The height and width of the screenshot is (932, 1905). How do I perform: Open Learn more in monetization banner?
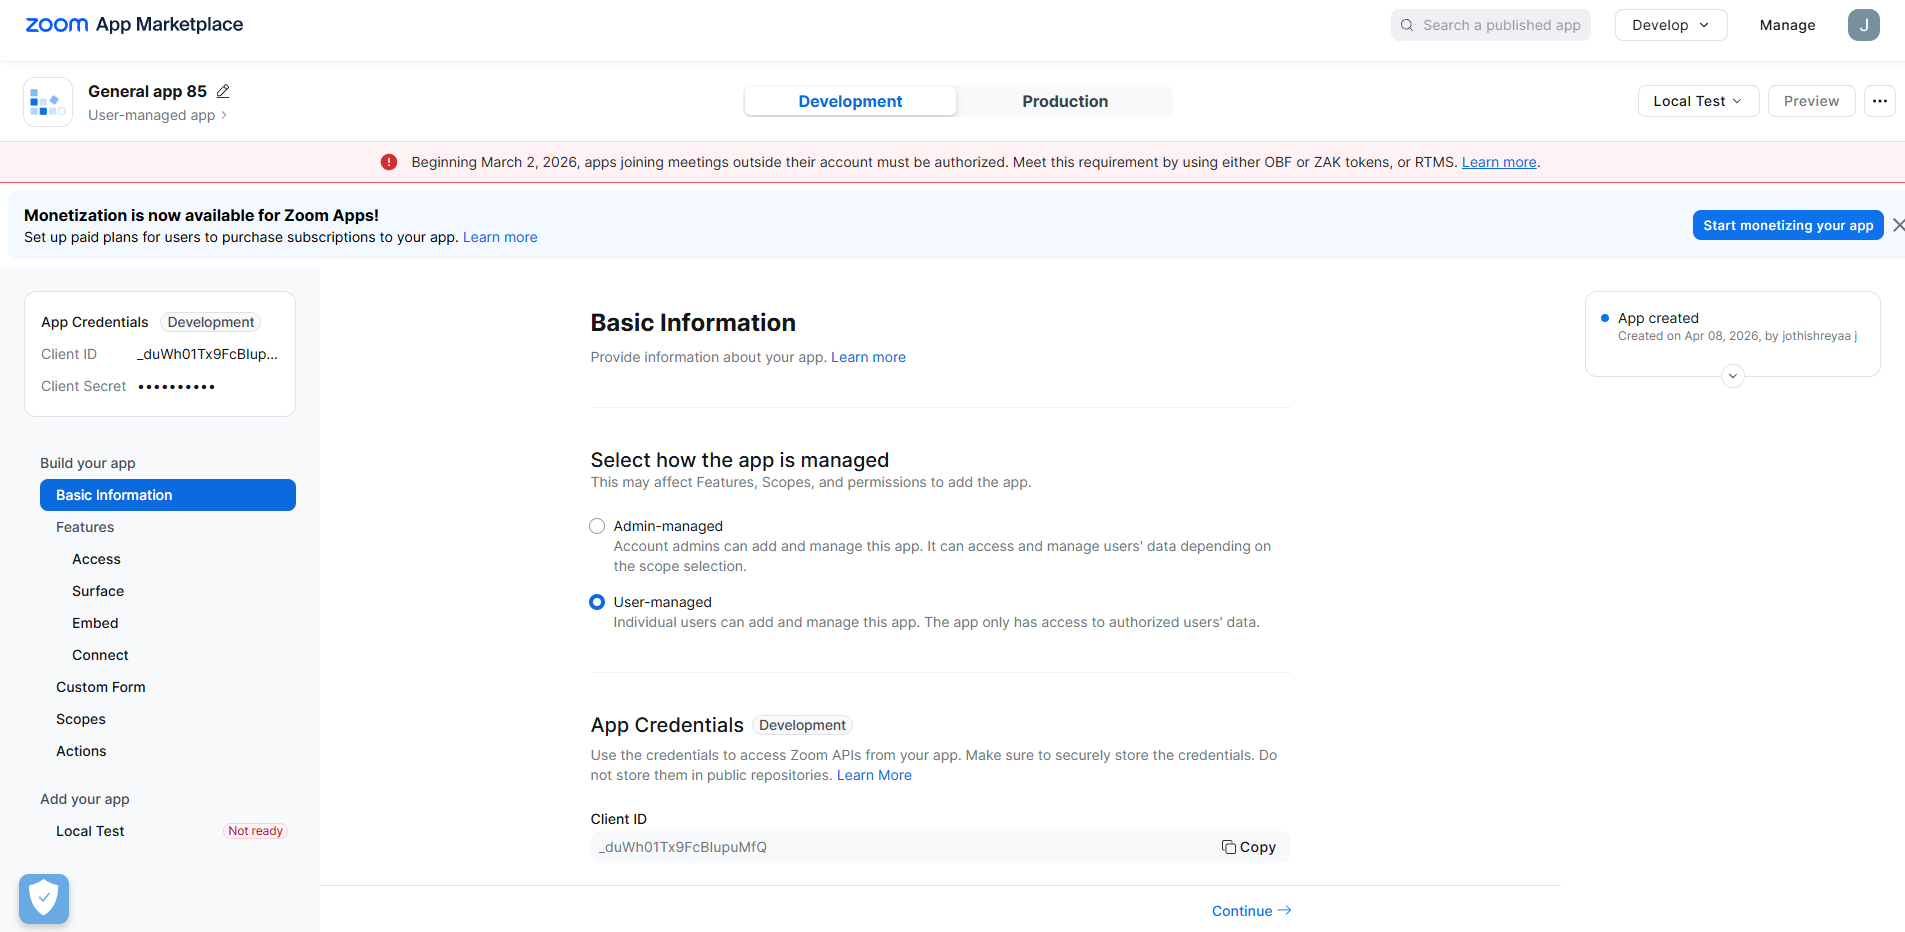[500, 237]
